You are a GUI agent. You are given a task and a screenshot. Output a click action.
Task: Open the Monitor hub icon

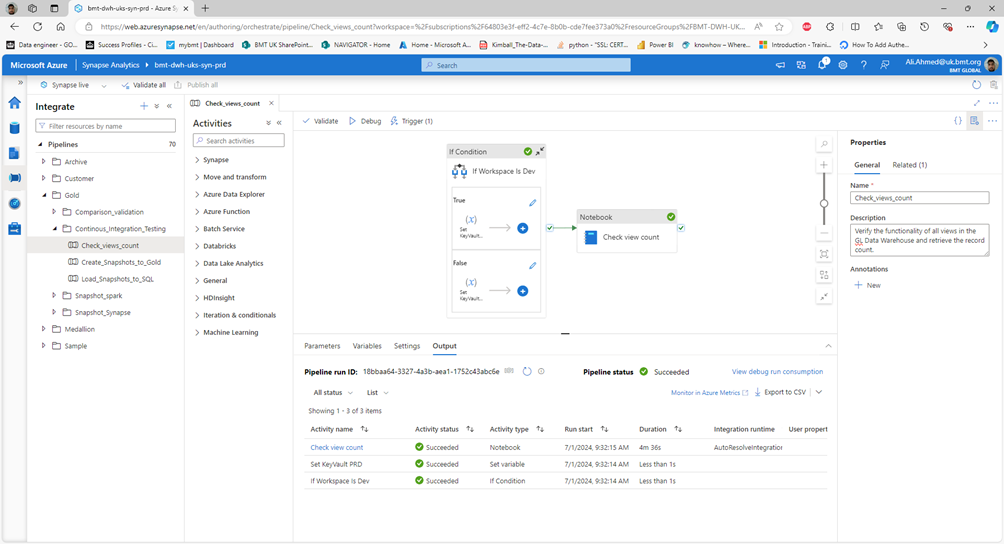(14, 203)
